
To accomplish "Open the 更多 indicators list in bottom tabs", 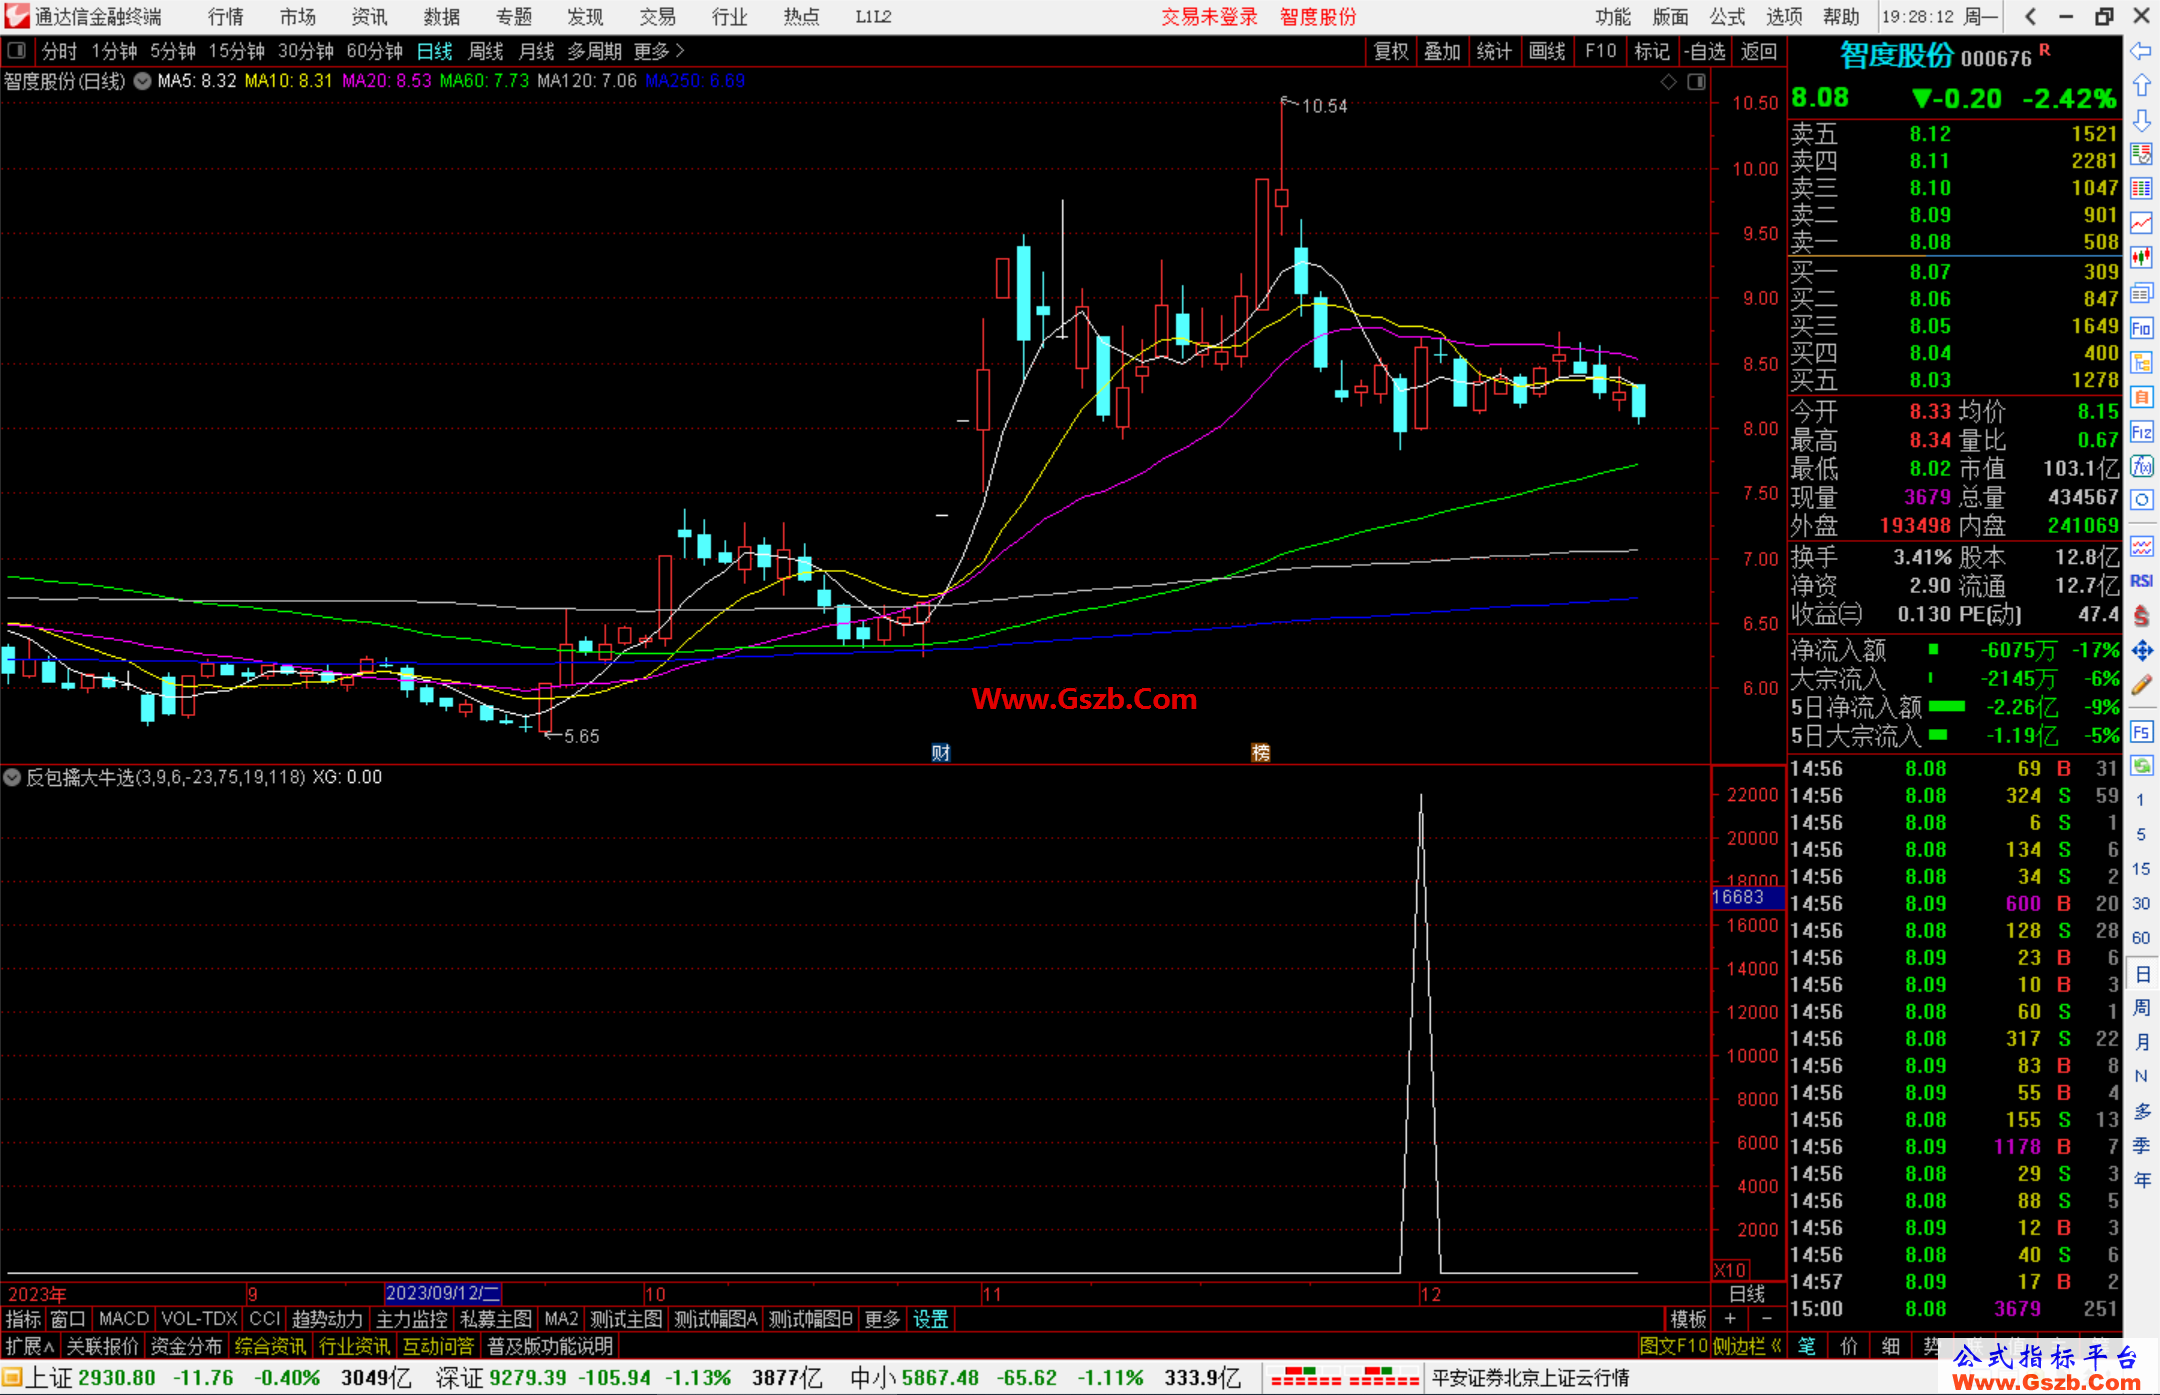I will 882,1319.
